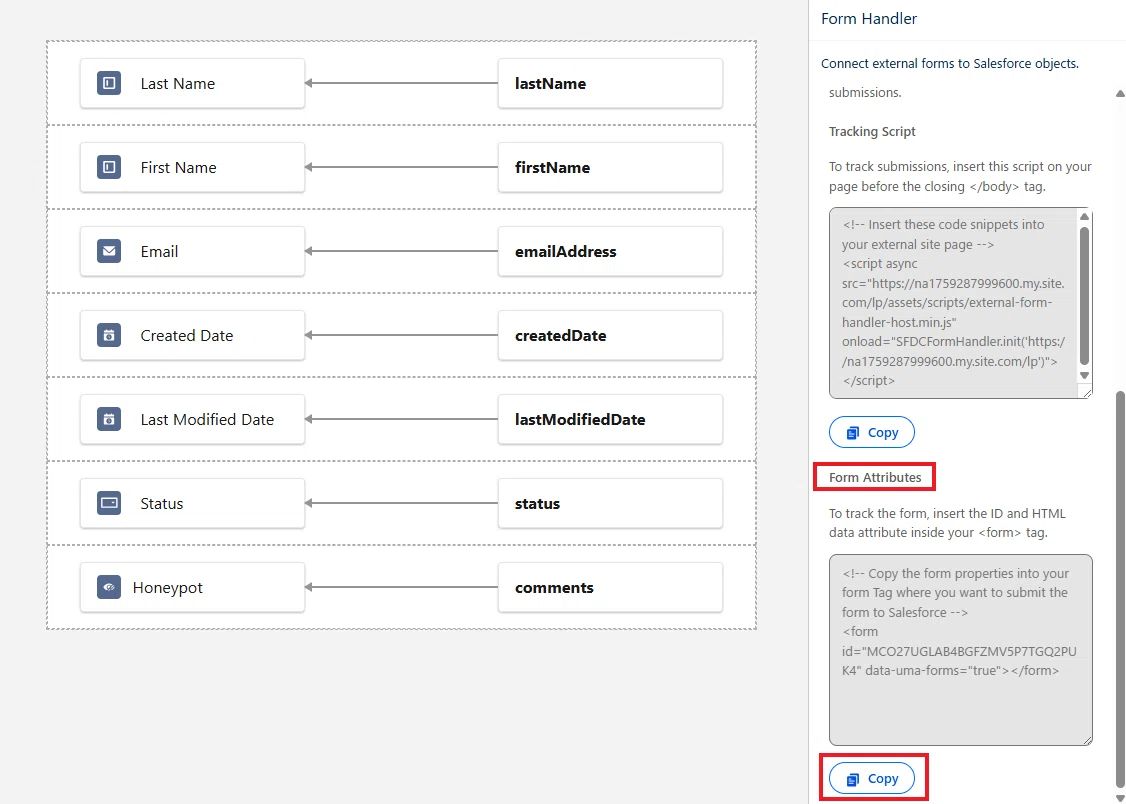Copy the Tracking Script code
Viewport: 1126px width, 804px height.
pos(872,432)
